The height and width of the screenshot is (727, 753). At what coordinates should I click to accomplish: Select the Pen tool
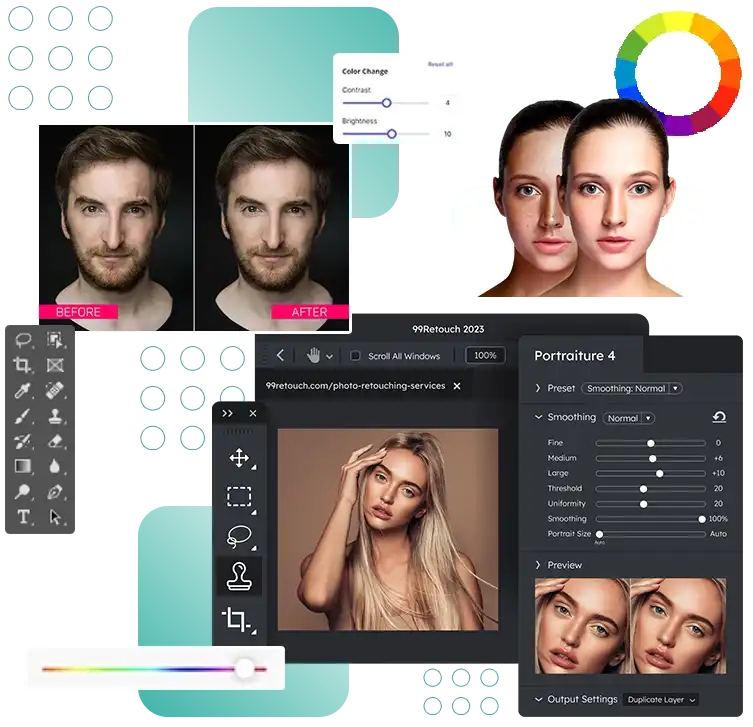55,492
